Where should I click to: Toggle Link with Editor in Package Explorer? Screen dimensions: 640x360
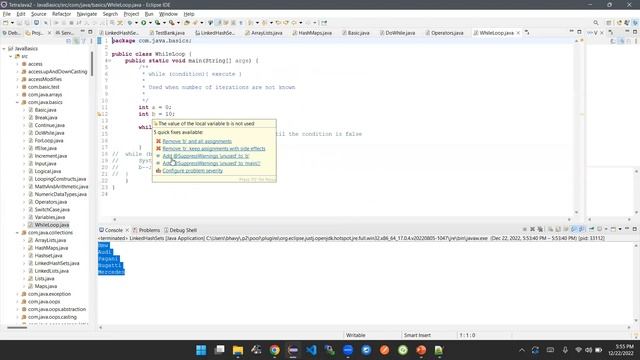(x=76, y=41)
